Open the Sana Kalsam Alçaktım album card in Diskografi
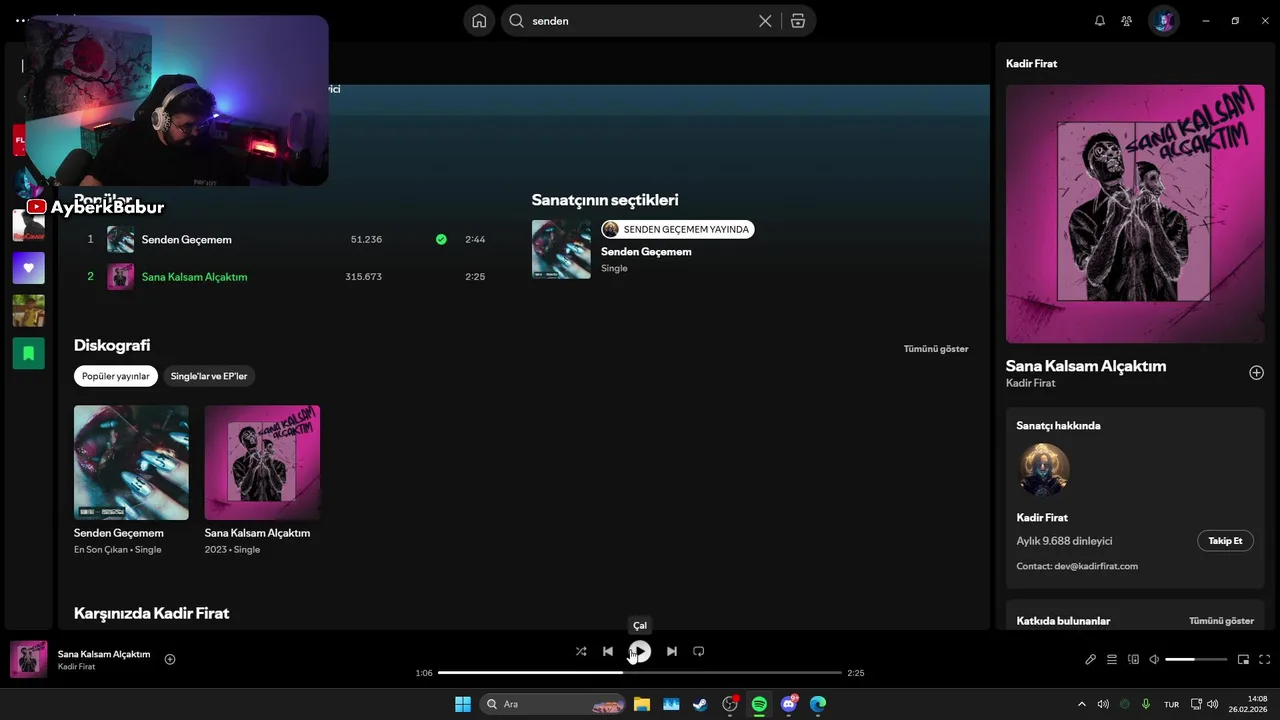The height and width of the screenshot is (720, 1280). [x=262, y=480]
